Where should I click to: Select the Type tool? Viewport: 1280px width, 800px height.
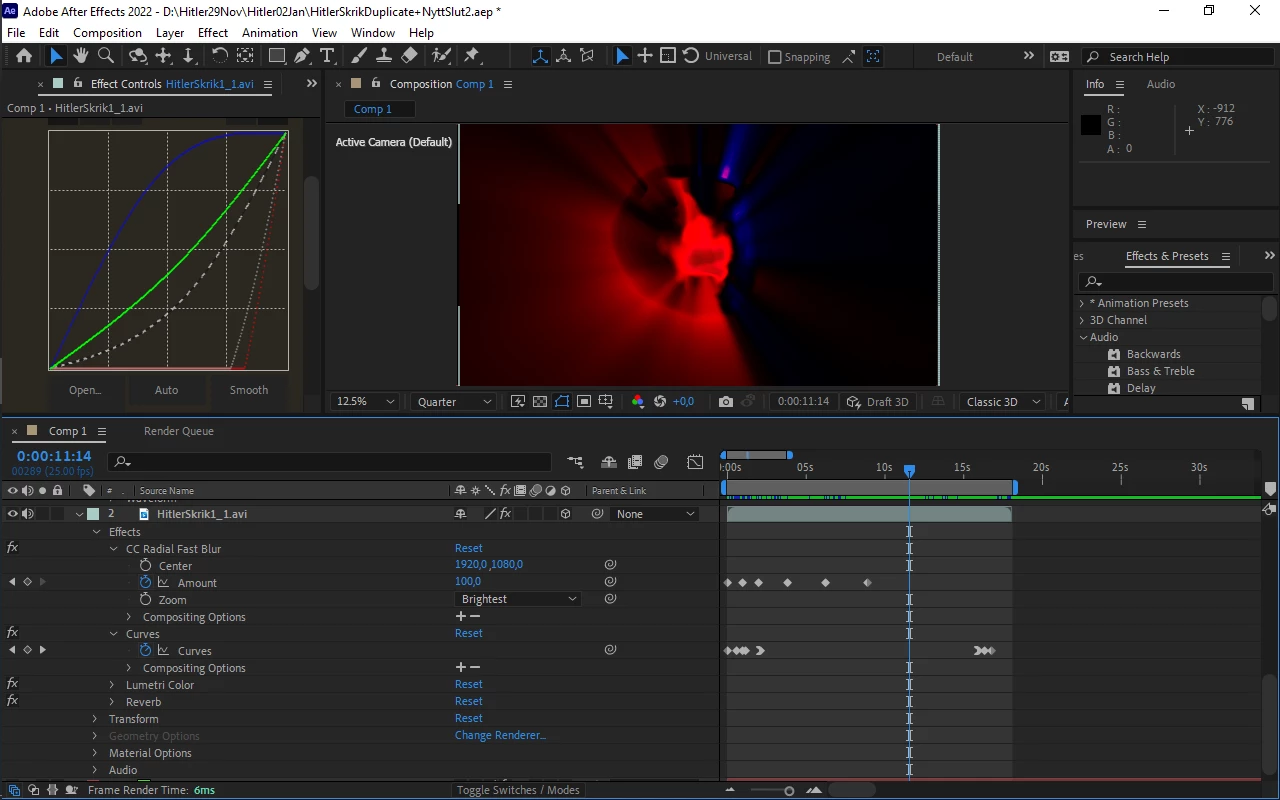click(x=326, y=56)
